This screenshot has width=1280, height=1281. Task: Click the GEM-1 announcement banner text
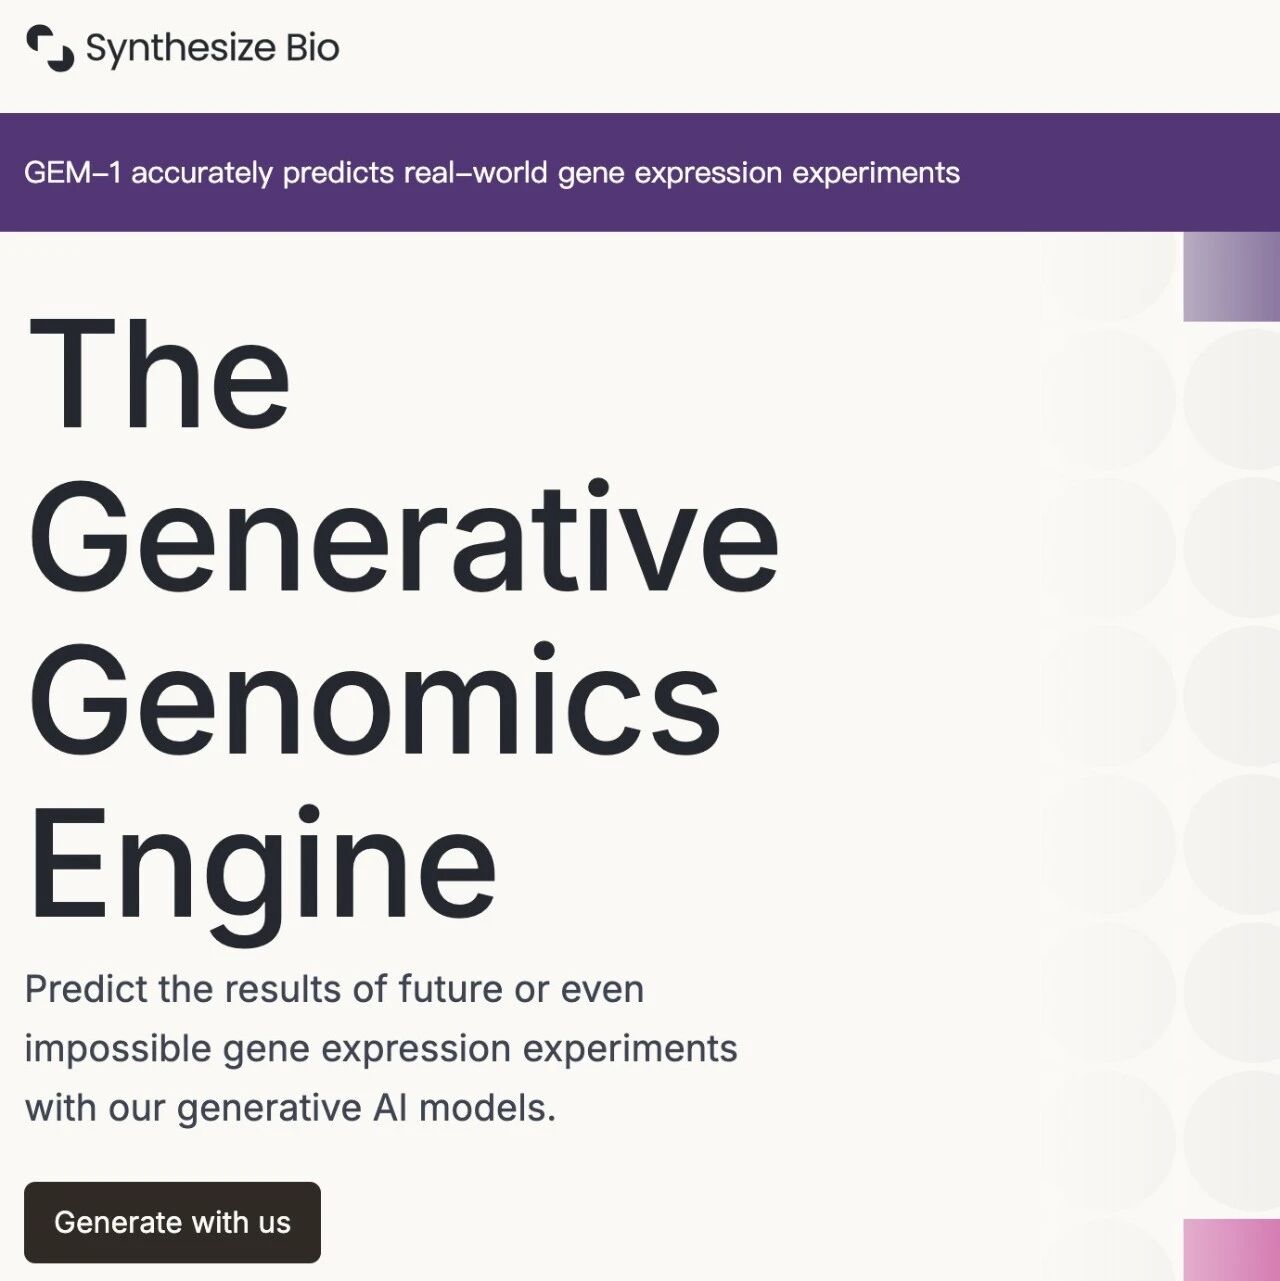coord(491,172)
